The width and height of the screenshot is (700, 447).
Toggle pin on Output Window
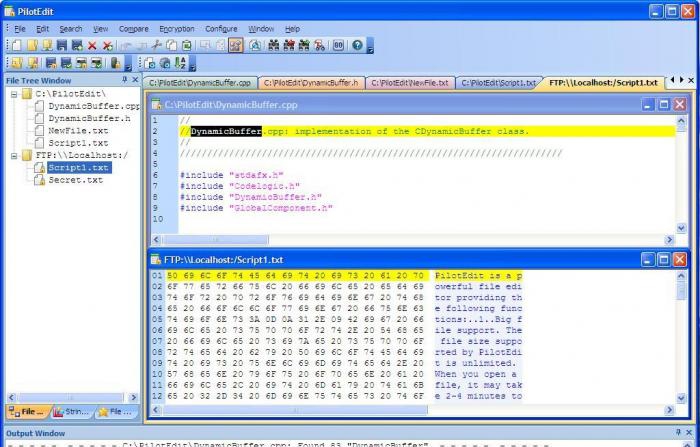click(678, 432)
